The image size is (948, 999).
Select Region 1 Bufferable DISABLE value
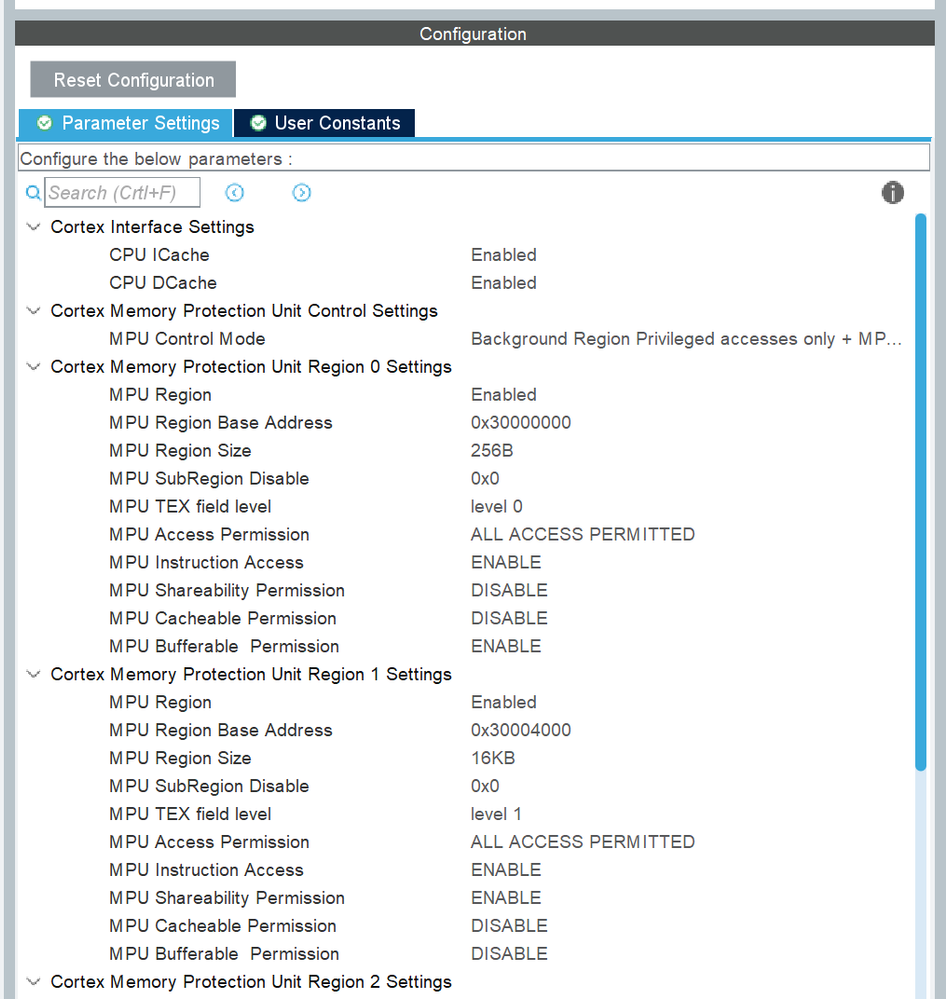[510, 954]
